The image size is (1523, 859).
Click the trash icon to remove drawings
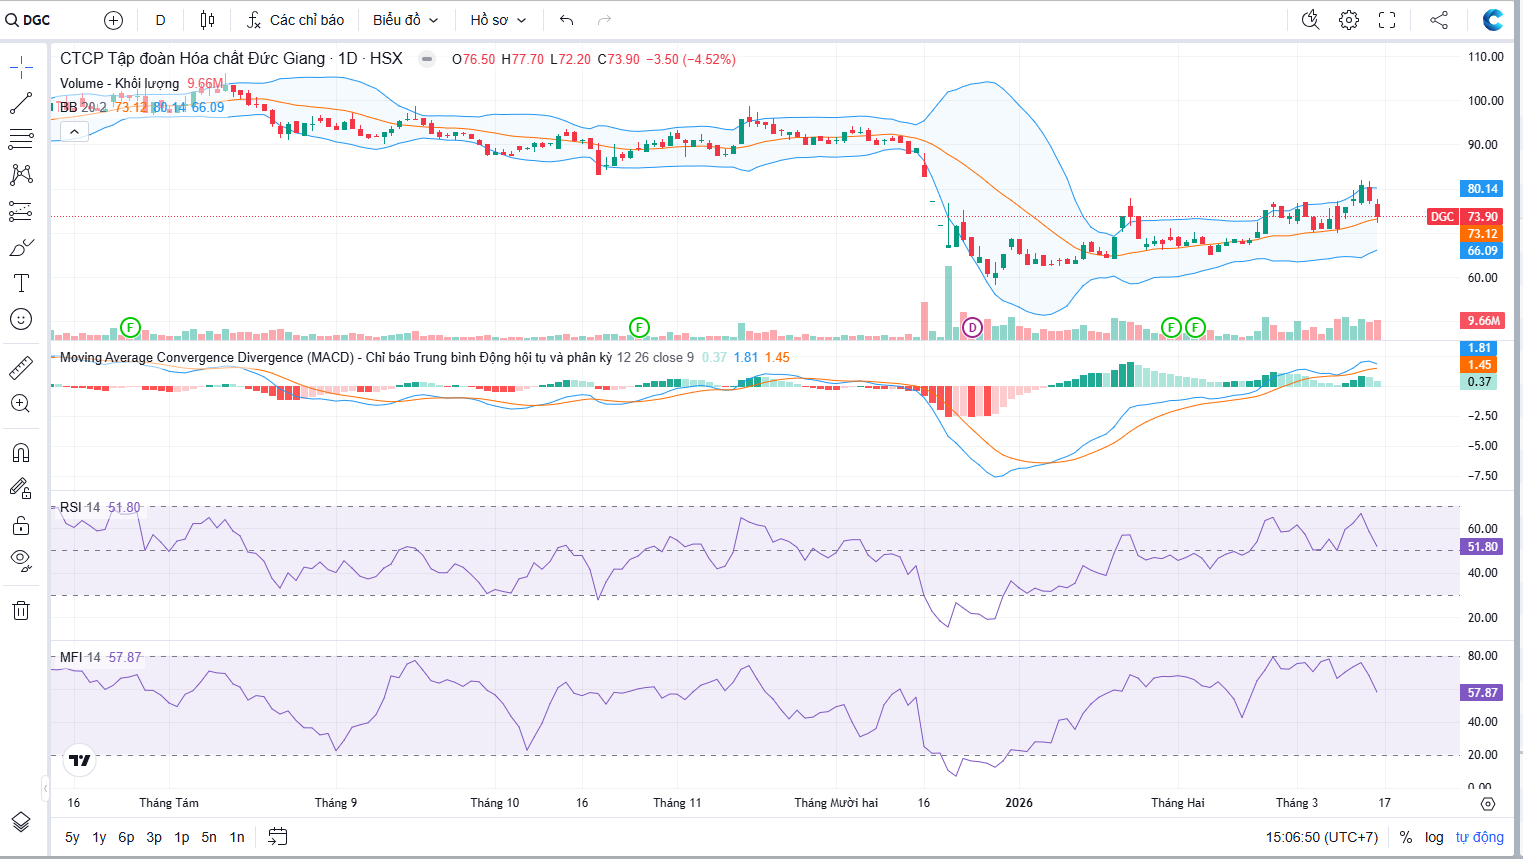click(x=21, y=610)
